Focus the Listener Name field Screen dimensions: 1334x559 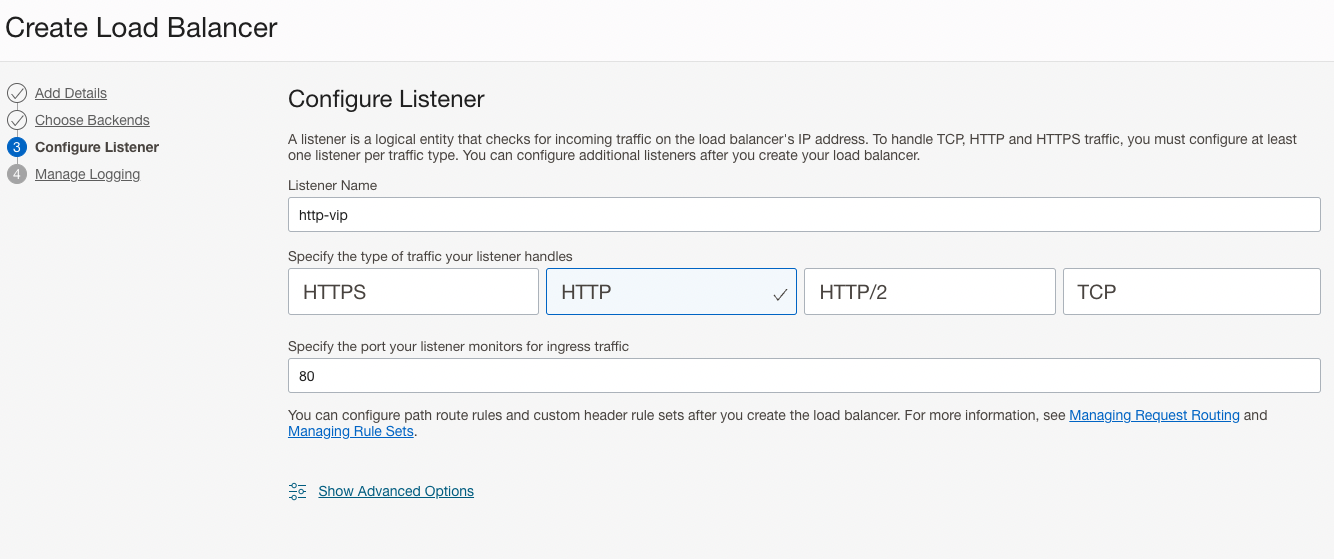tap(804, 214)
